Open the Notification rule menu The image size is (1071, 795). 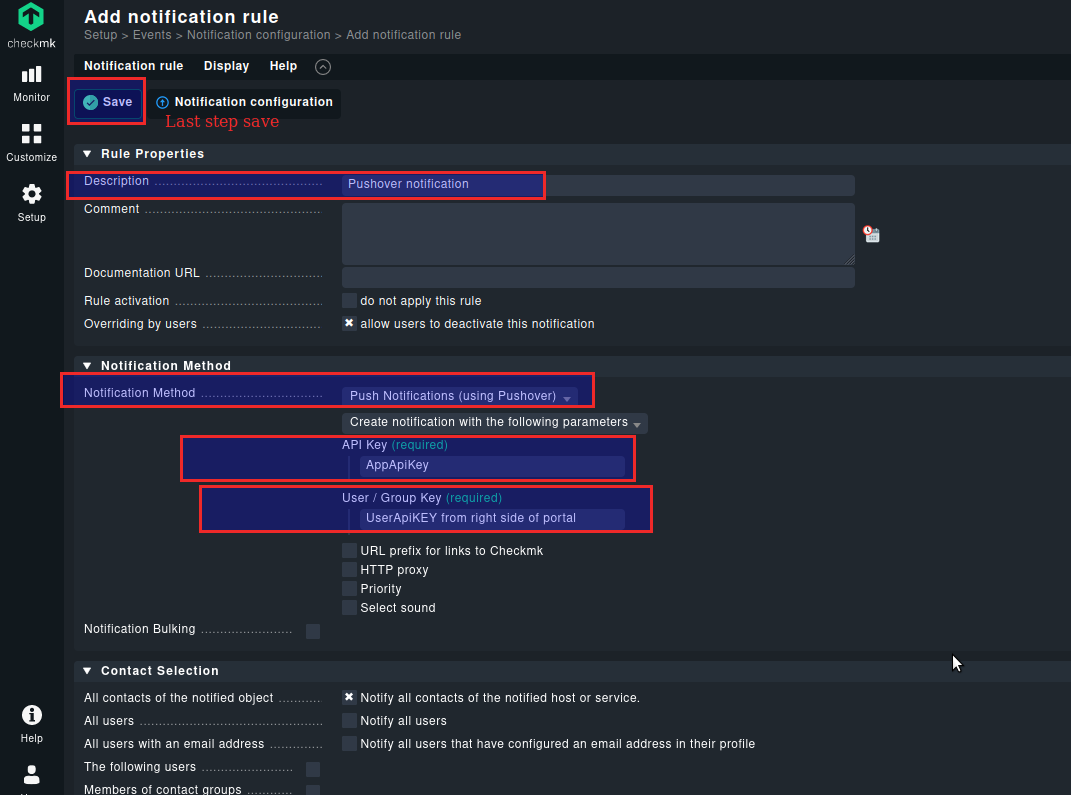click(x=133, y=66)
